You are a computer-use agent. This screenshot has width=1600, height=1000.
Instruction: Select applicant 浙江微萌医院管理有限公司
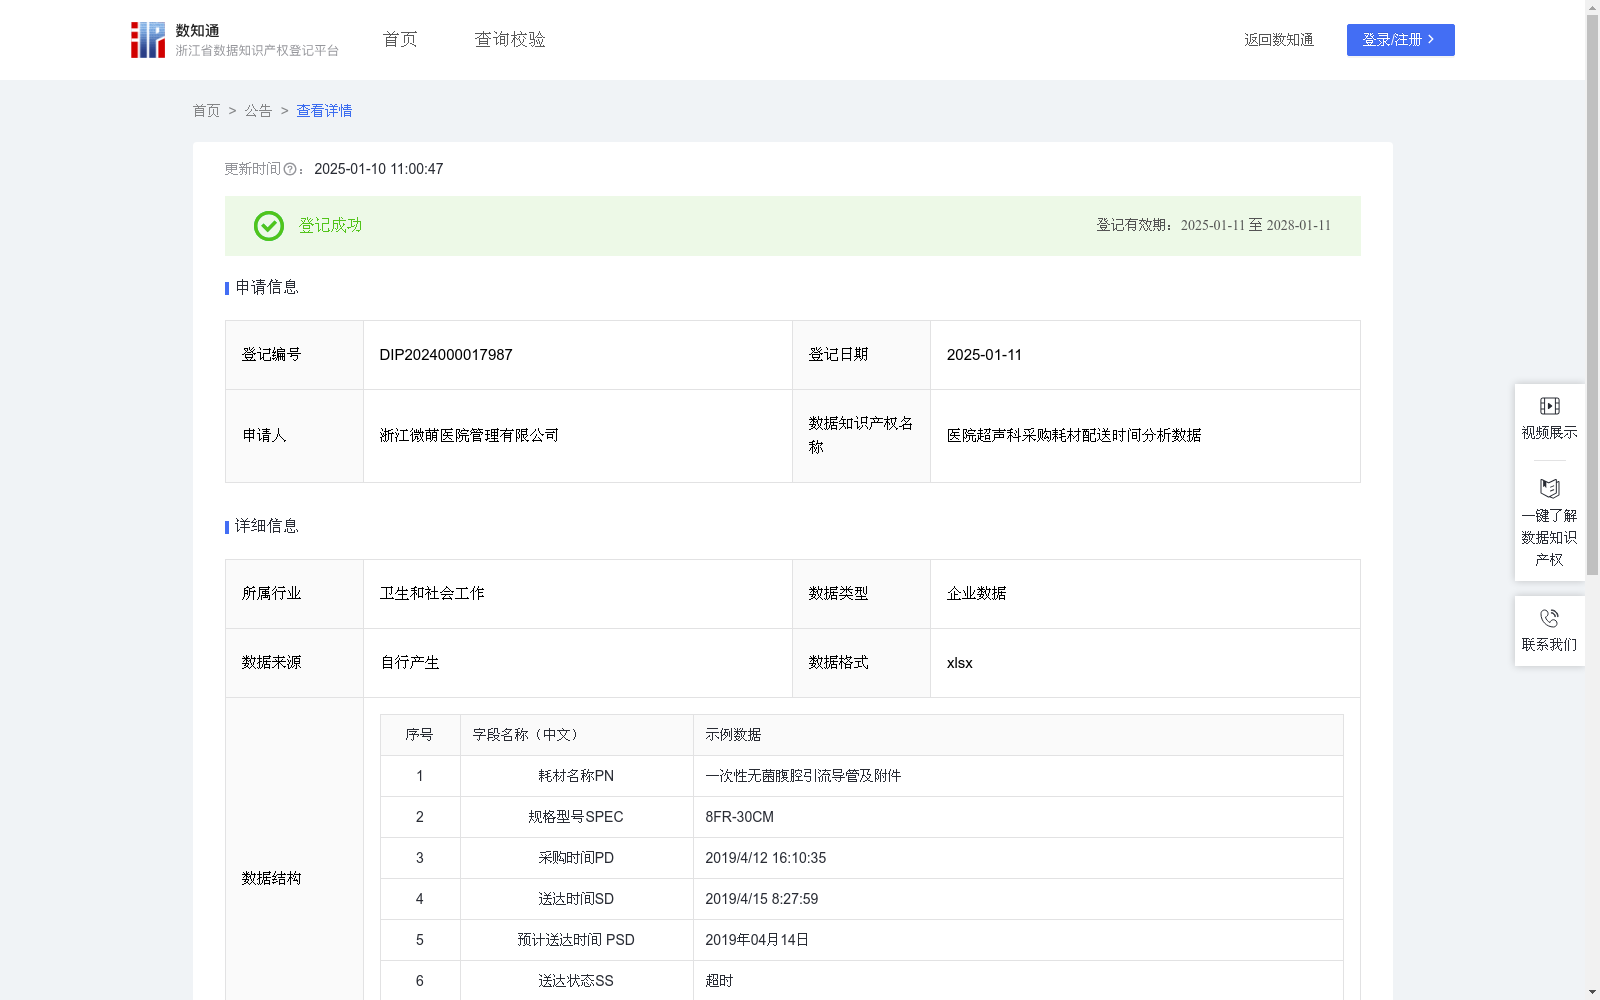click(x=469, y=436)
